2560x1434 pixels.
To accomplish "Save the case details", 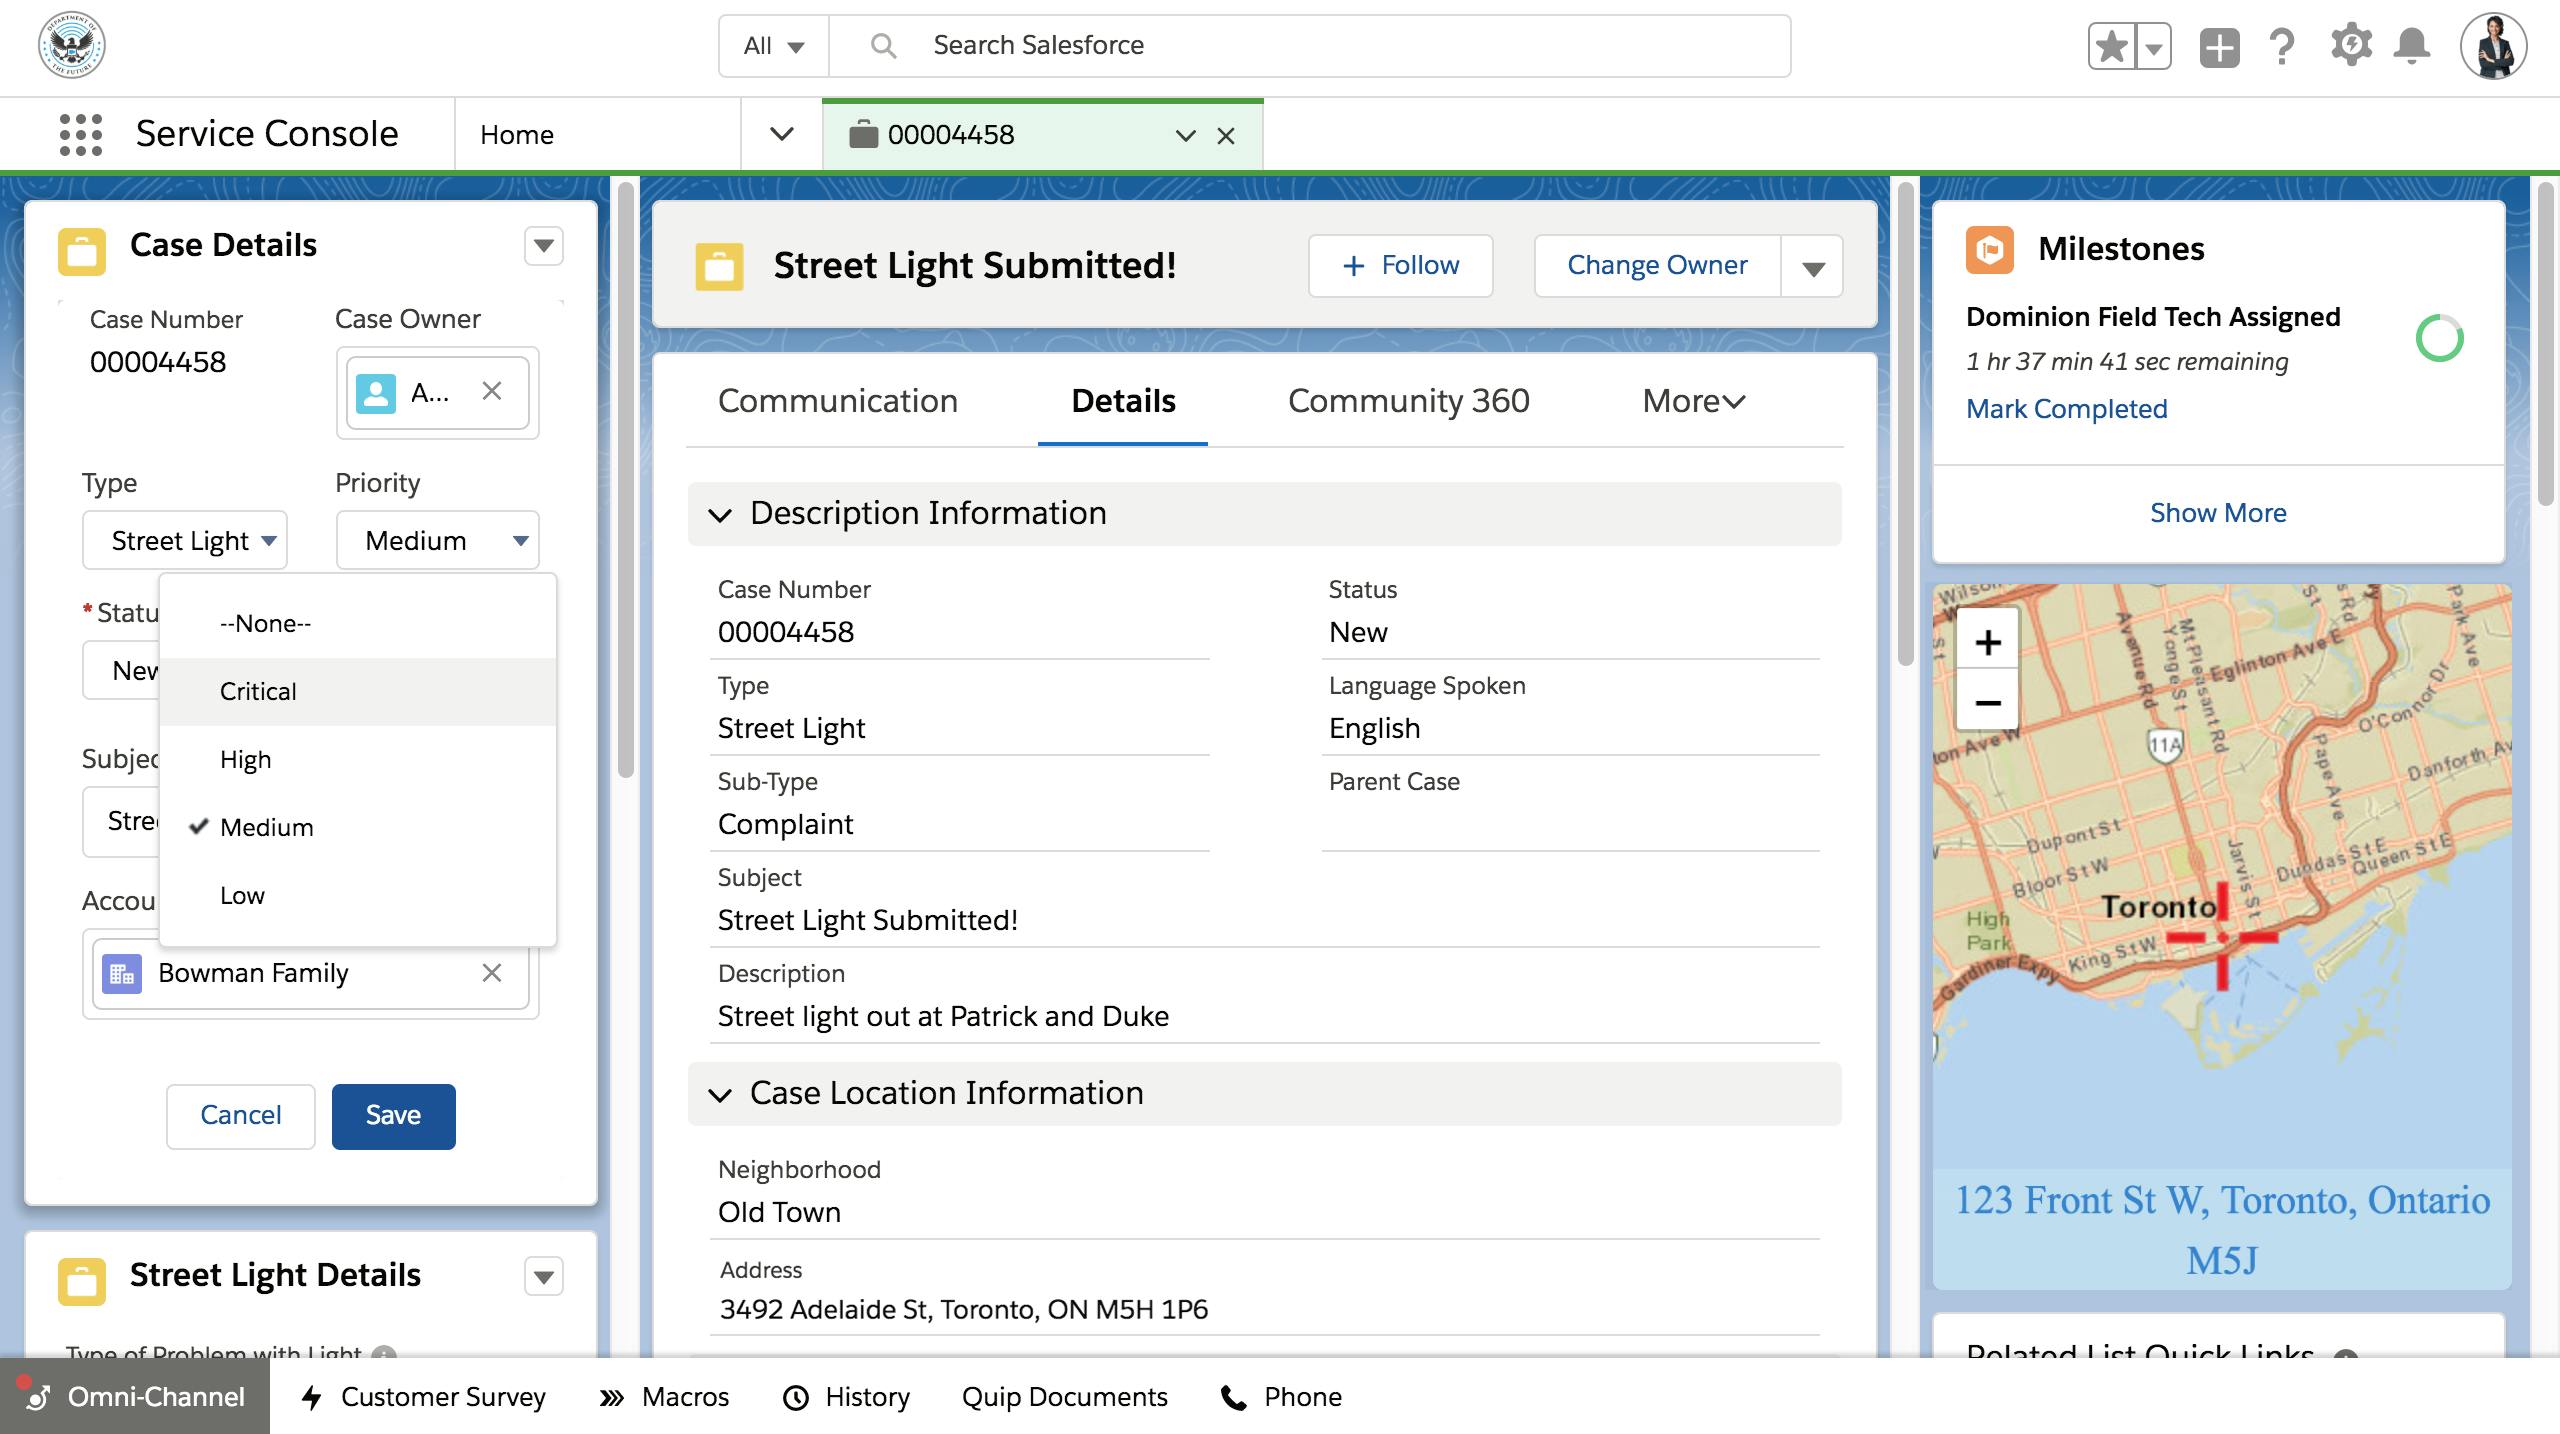I will tap(394, 1116).
